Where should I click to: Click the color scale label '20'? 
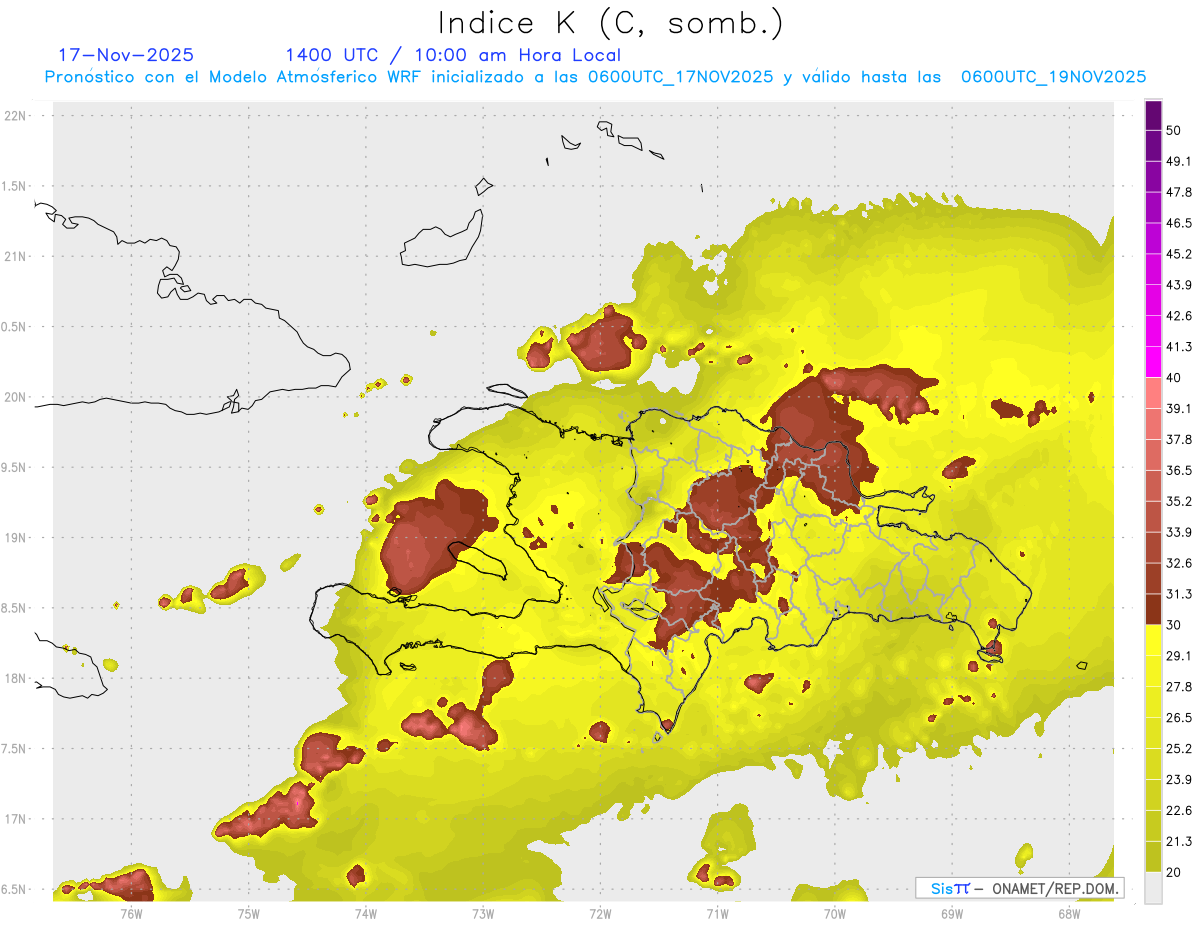[x=1175, y=872]
